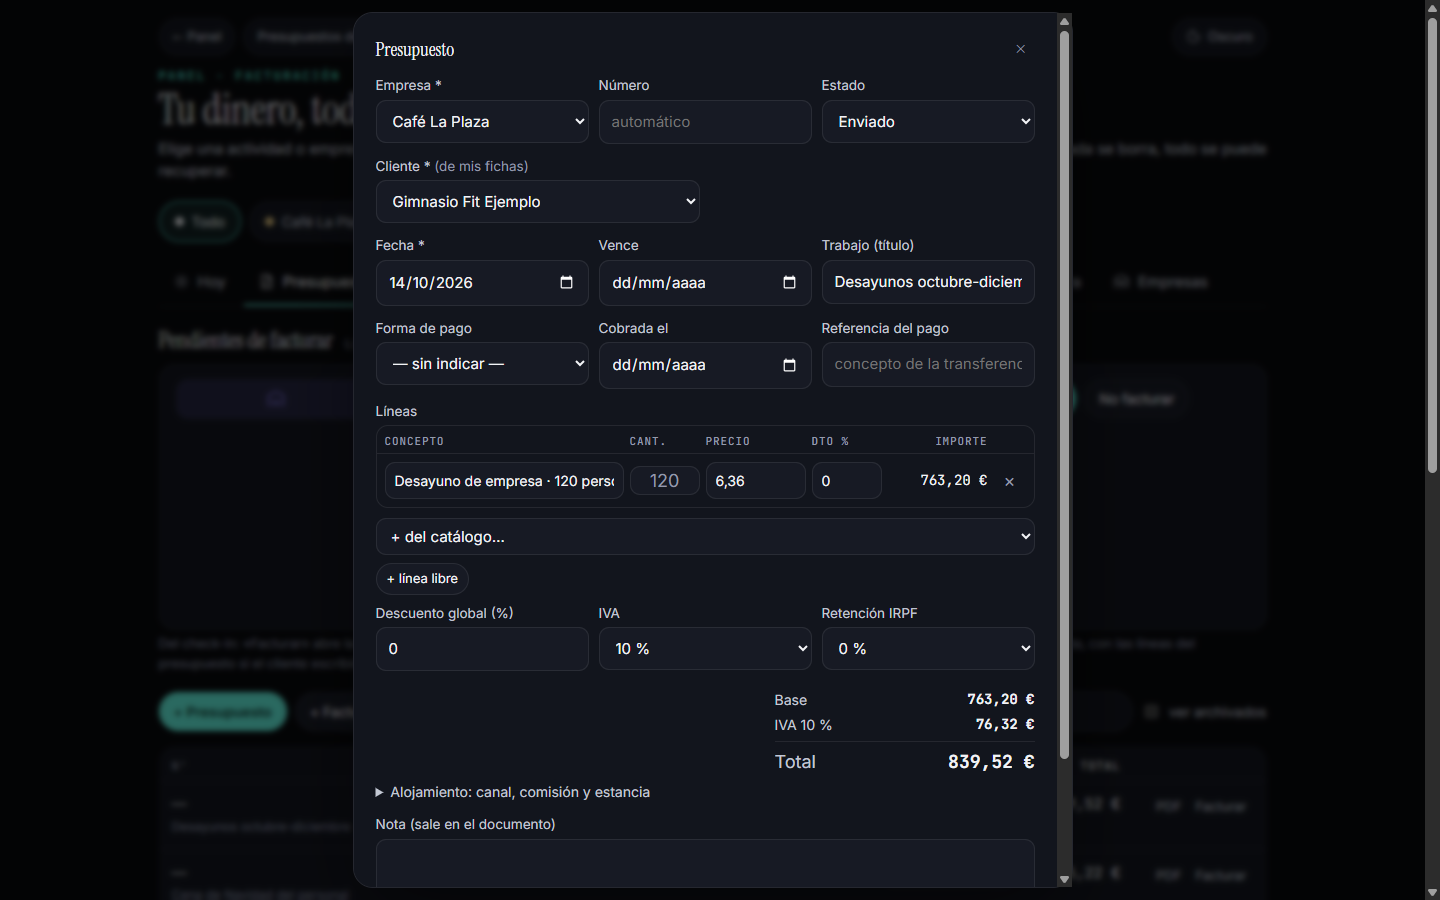The image size is (1440, 900).
Task: Click the Concepto field of the line
Action: pyautogui.click(x=504, y=481)
